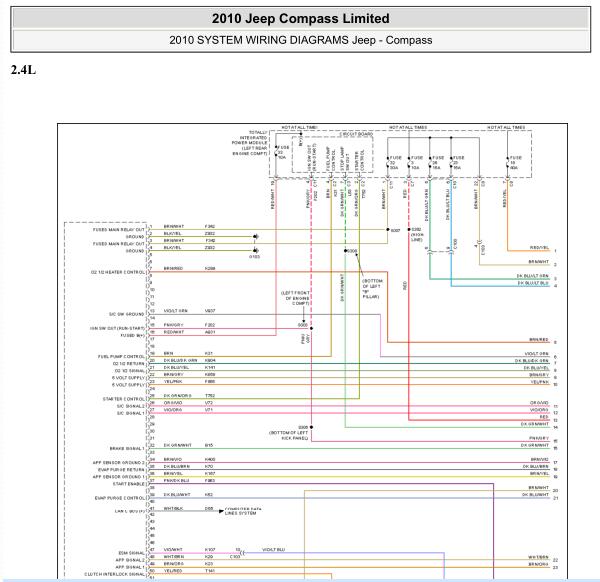Click the 'BRAKE SIGNAL 1' pin label
The height and width of the screenshot is (582, 600).
coord(127,448)
